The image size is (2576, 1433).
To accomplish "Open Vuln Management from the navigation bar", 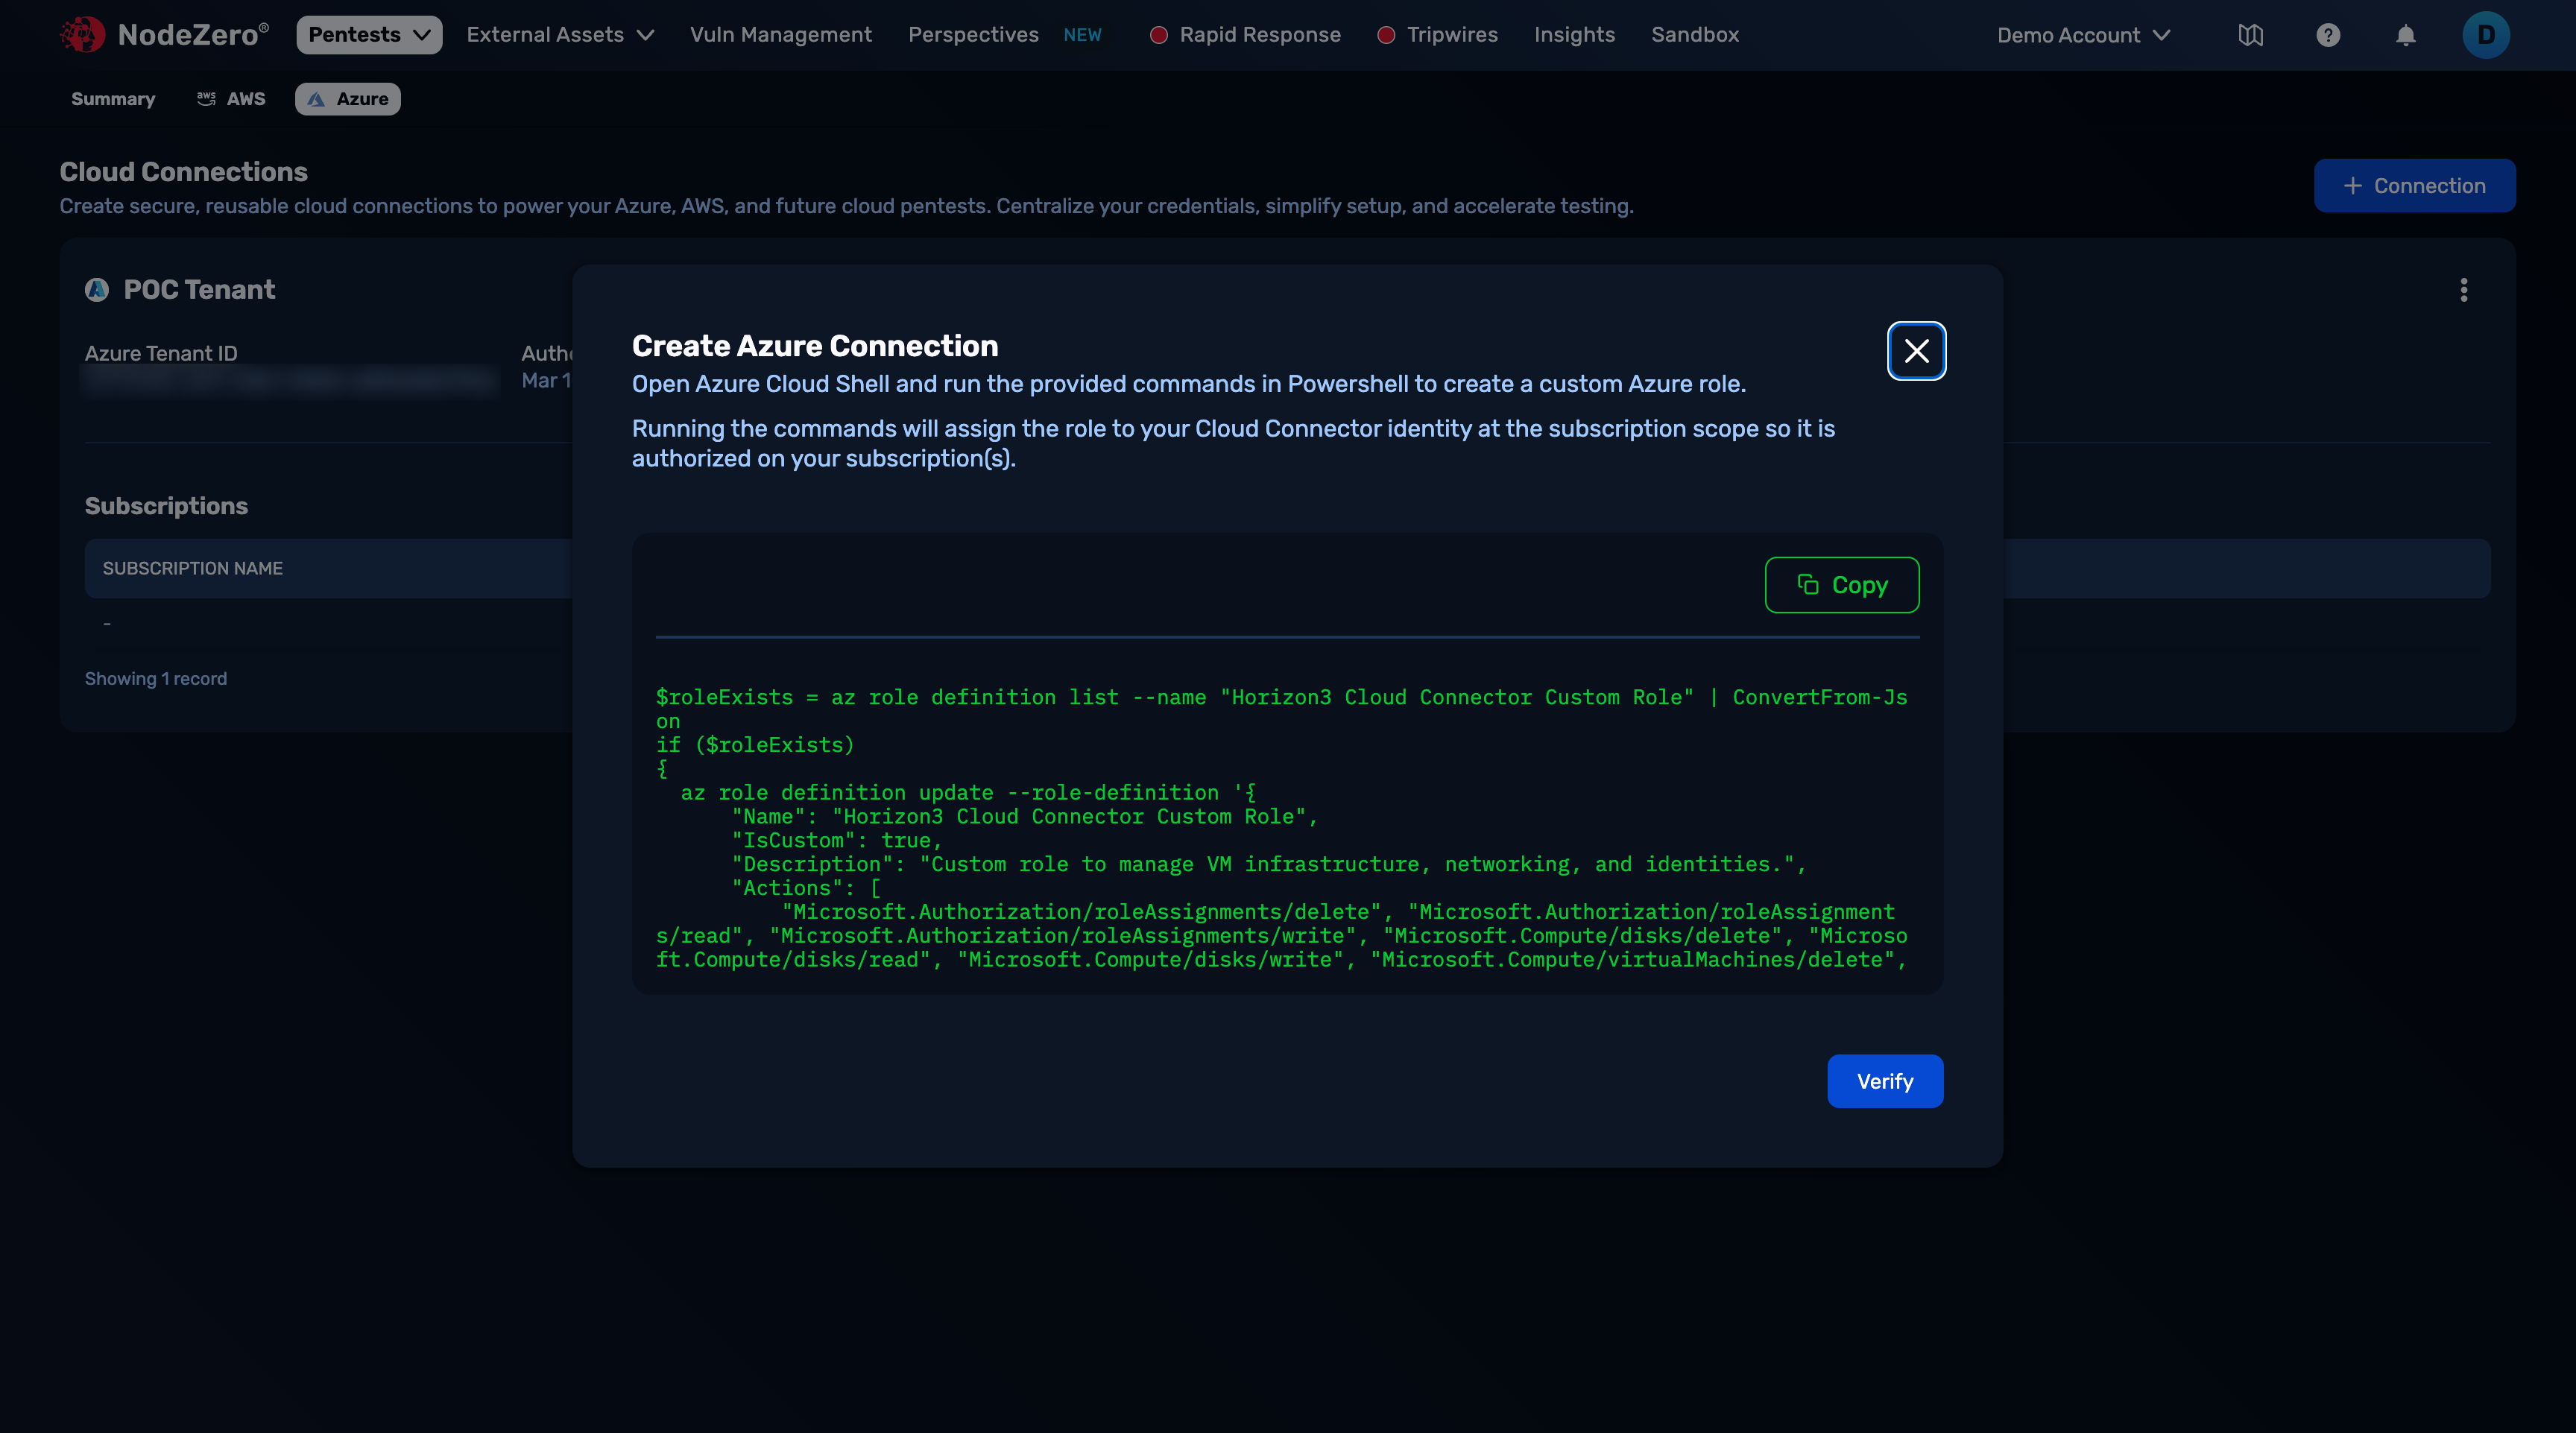I will click(x=781, y=34).
